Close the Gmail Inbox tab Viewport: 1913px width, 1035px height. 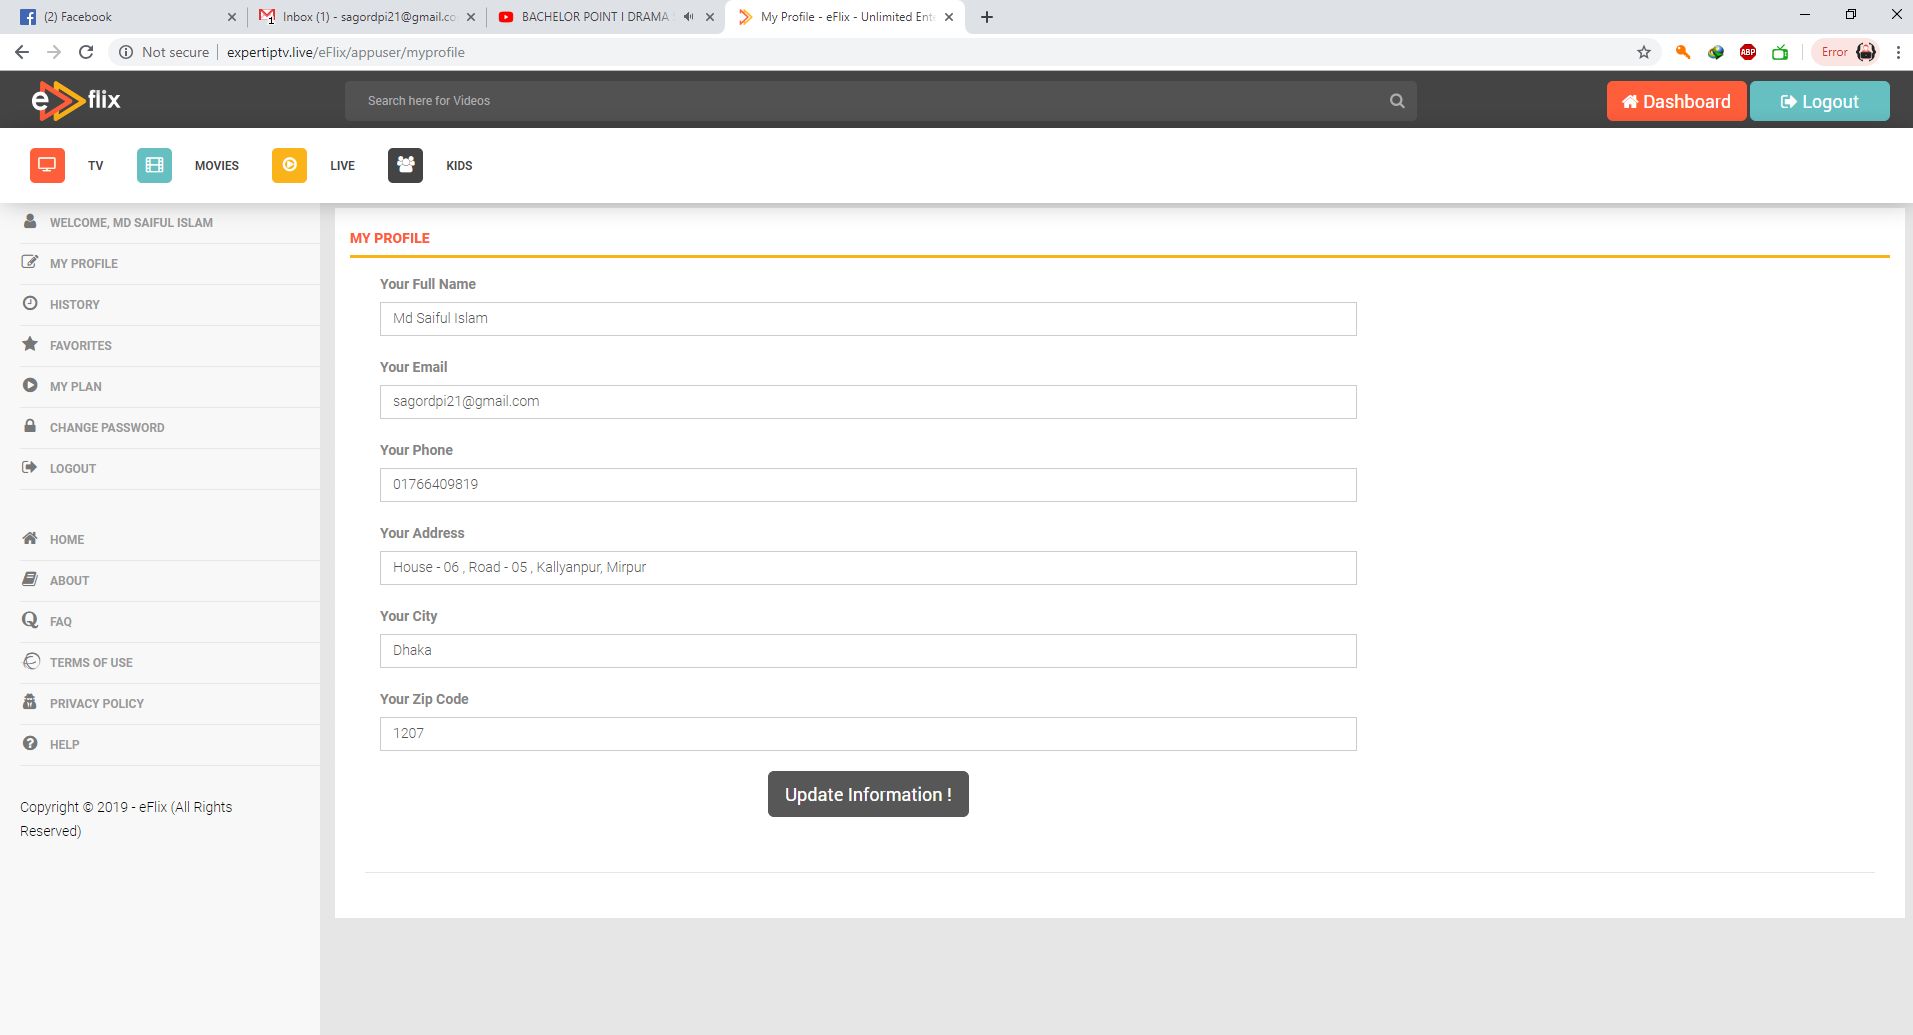point(471,17)
